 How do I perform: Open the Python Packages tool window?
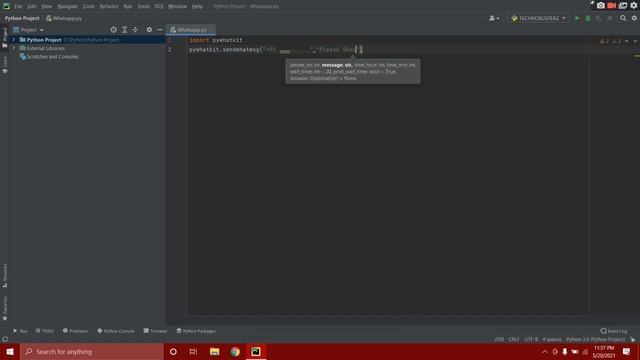[x=196, y=331]
